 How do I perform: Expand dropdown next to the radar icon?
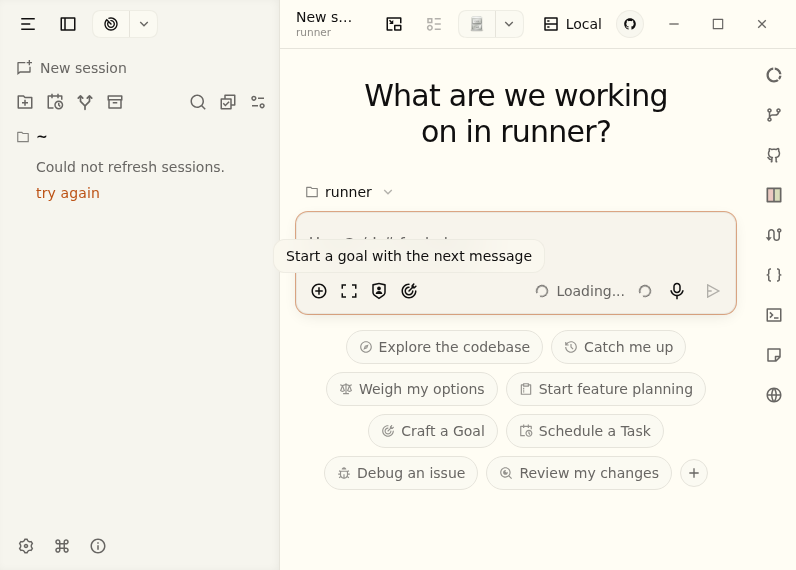click(144, 24)
